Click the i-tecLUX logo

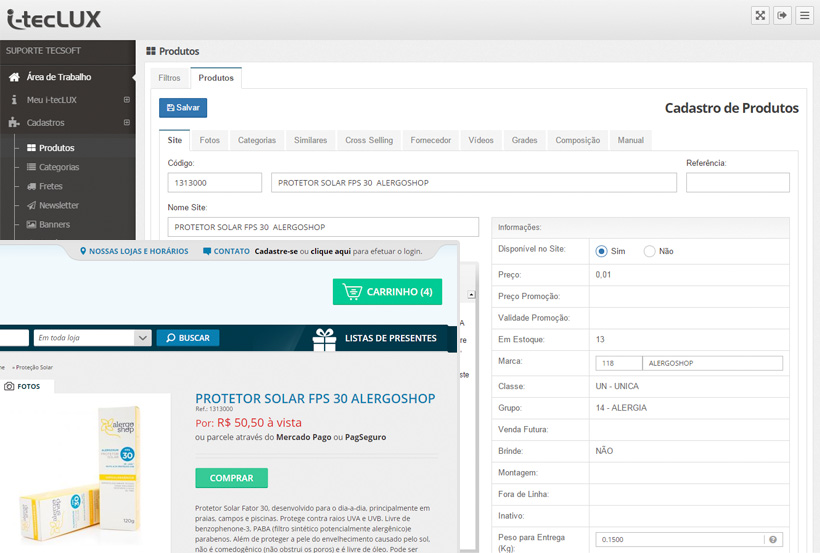(x=54, y=19)
